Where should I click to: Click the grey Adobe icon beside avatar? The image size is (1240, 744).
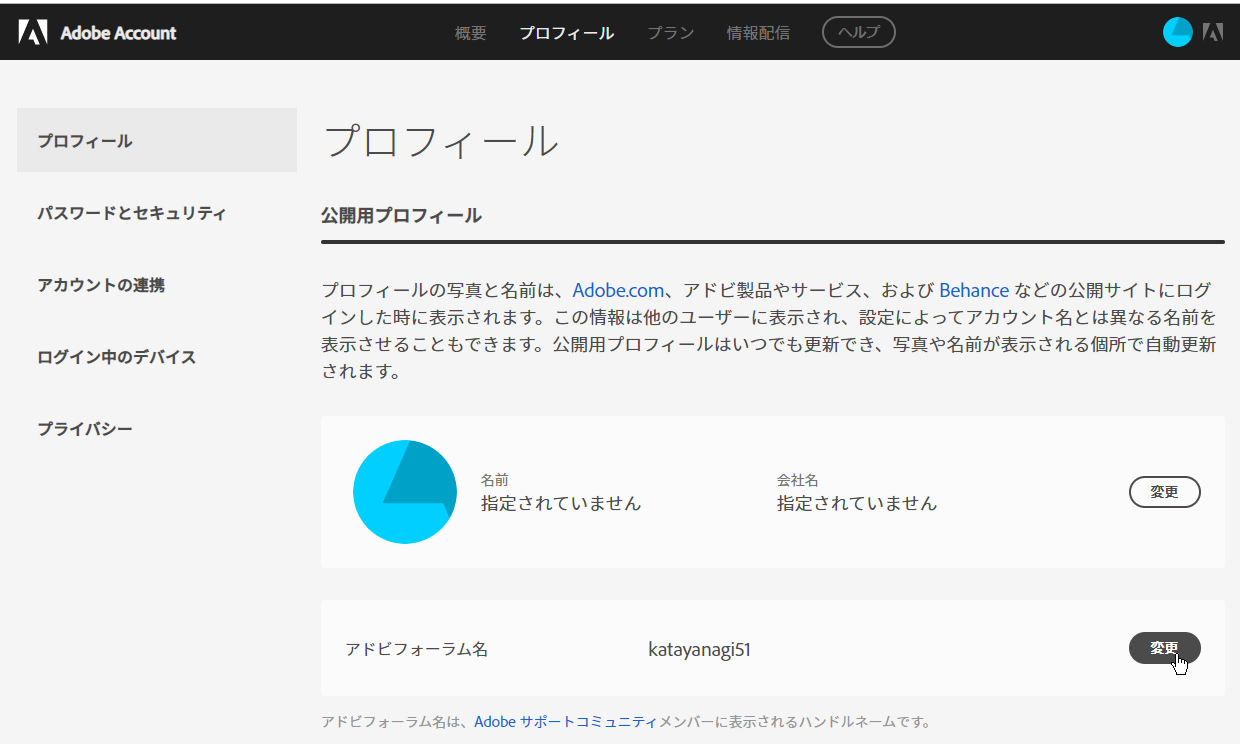[x=1213, y=32]
